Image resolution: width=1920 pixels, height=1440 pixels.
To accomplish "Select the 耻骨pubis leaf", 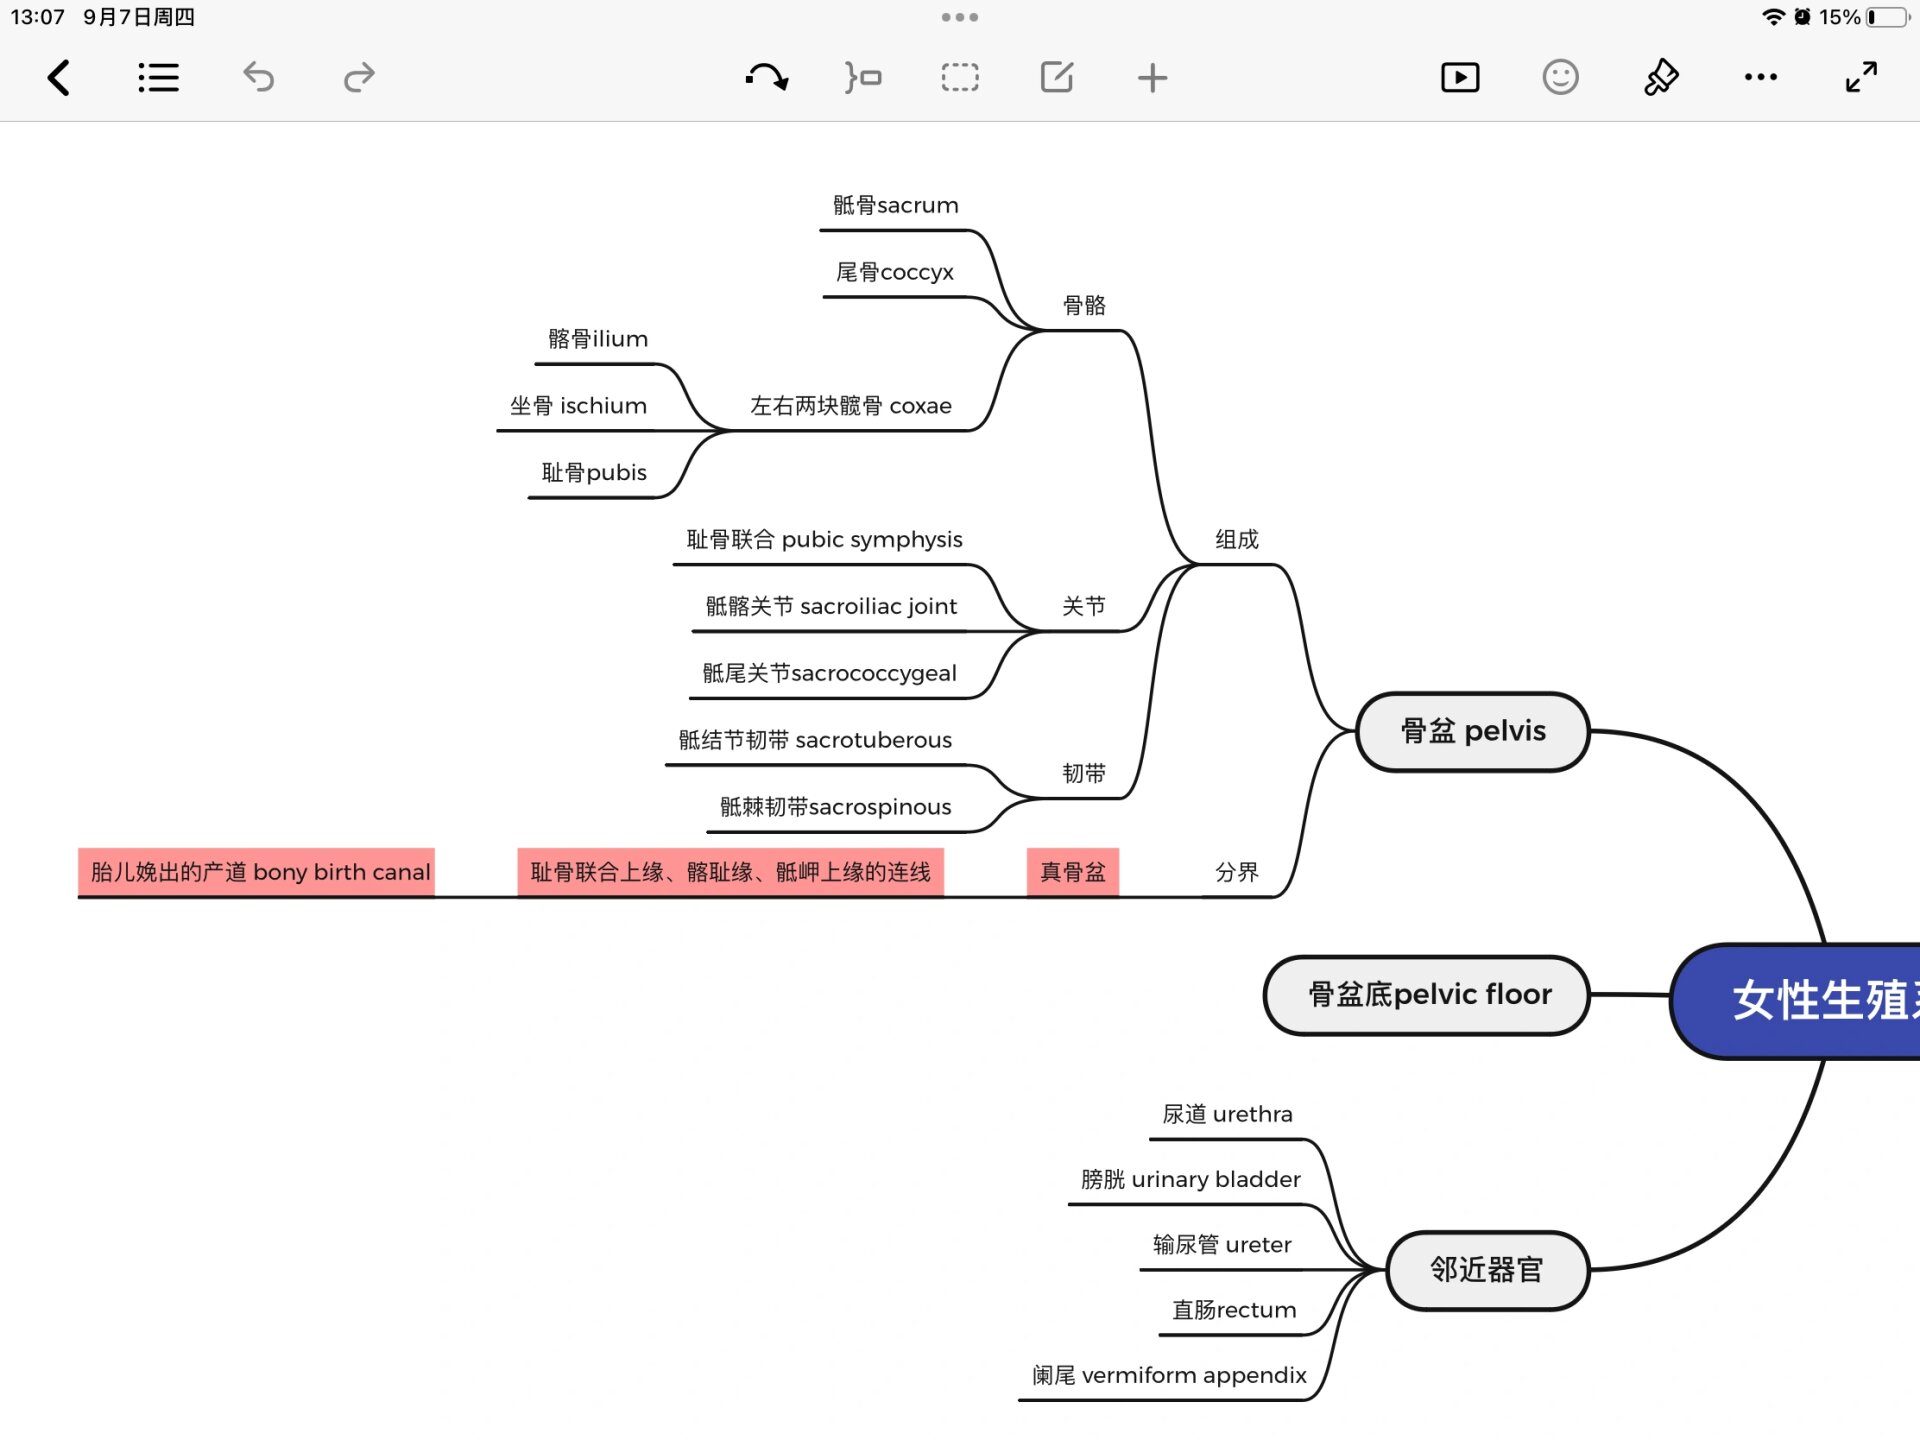I will click(594, 473).
